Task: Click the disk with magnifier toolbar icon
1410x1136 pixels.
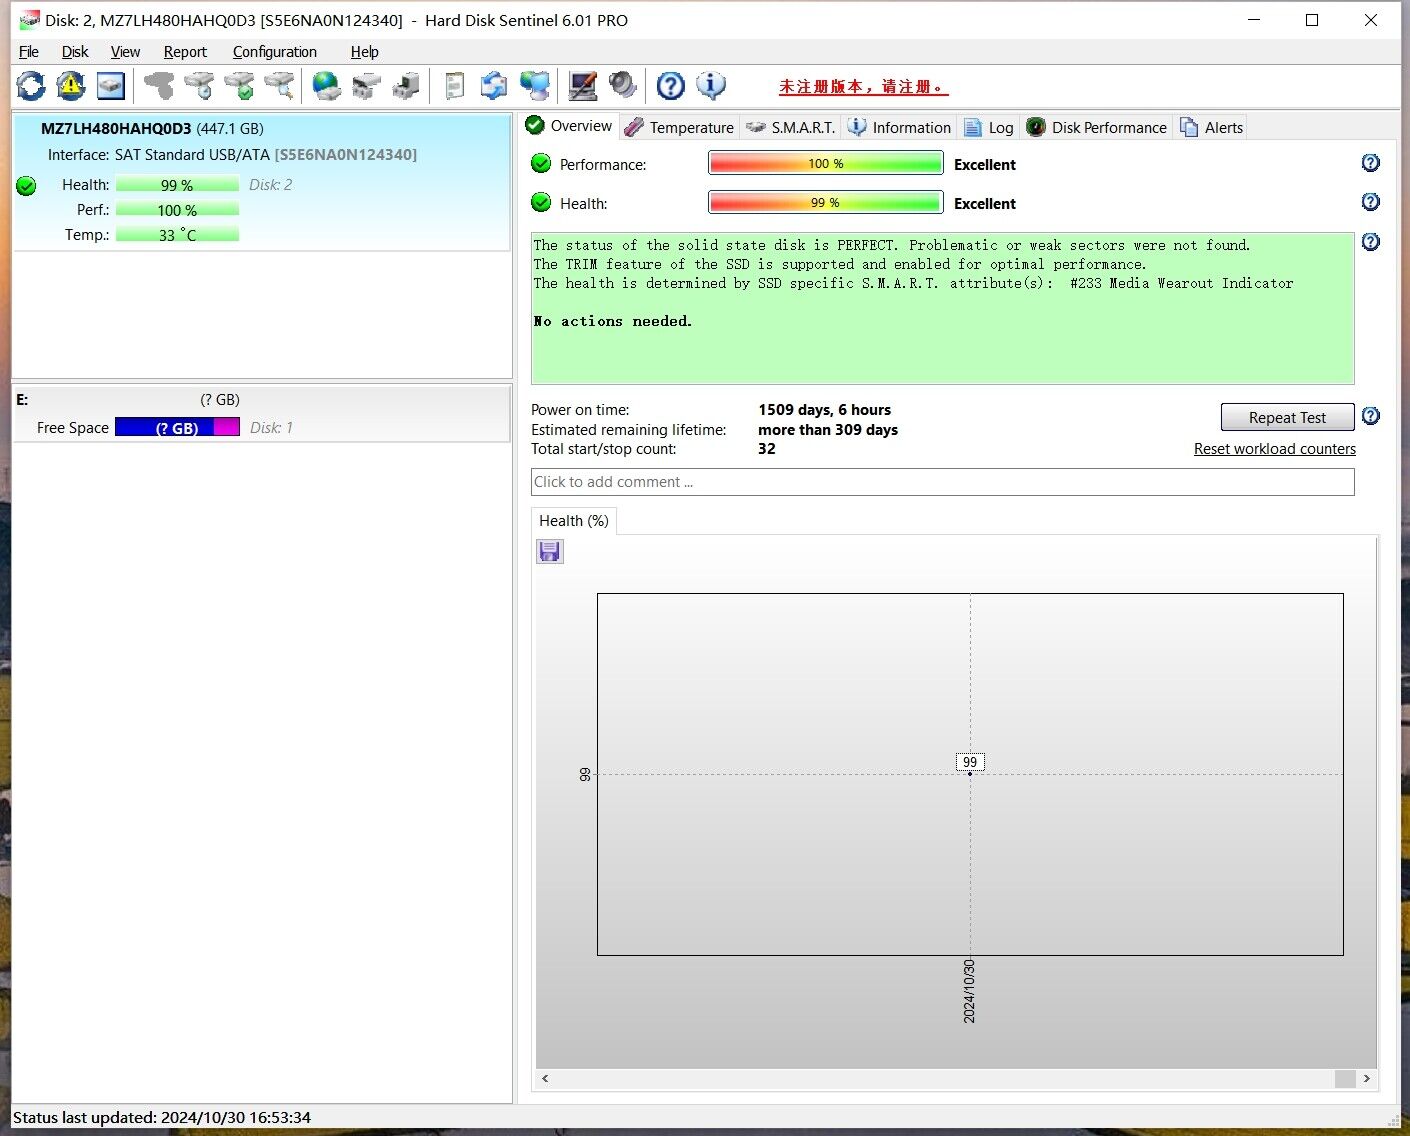Action: click(x=279, y=86)
